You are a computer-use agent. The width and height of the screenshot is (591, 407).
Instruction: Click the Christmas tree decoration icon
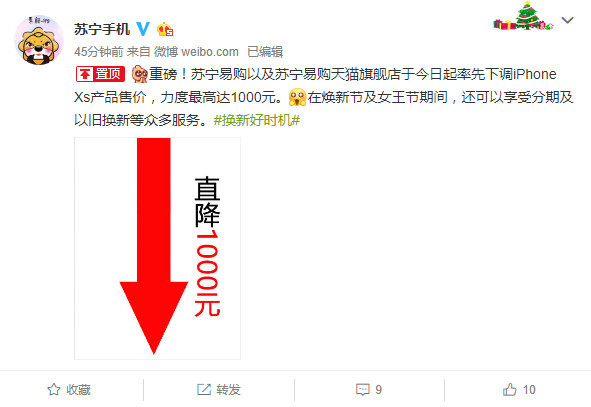524,15
